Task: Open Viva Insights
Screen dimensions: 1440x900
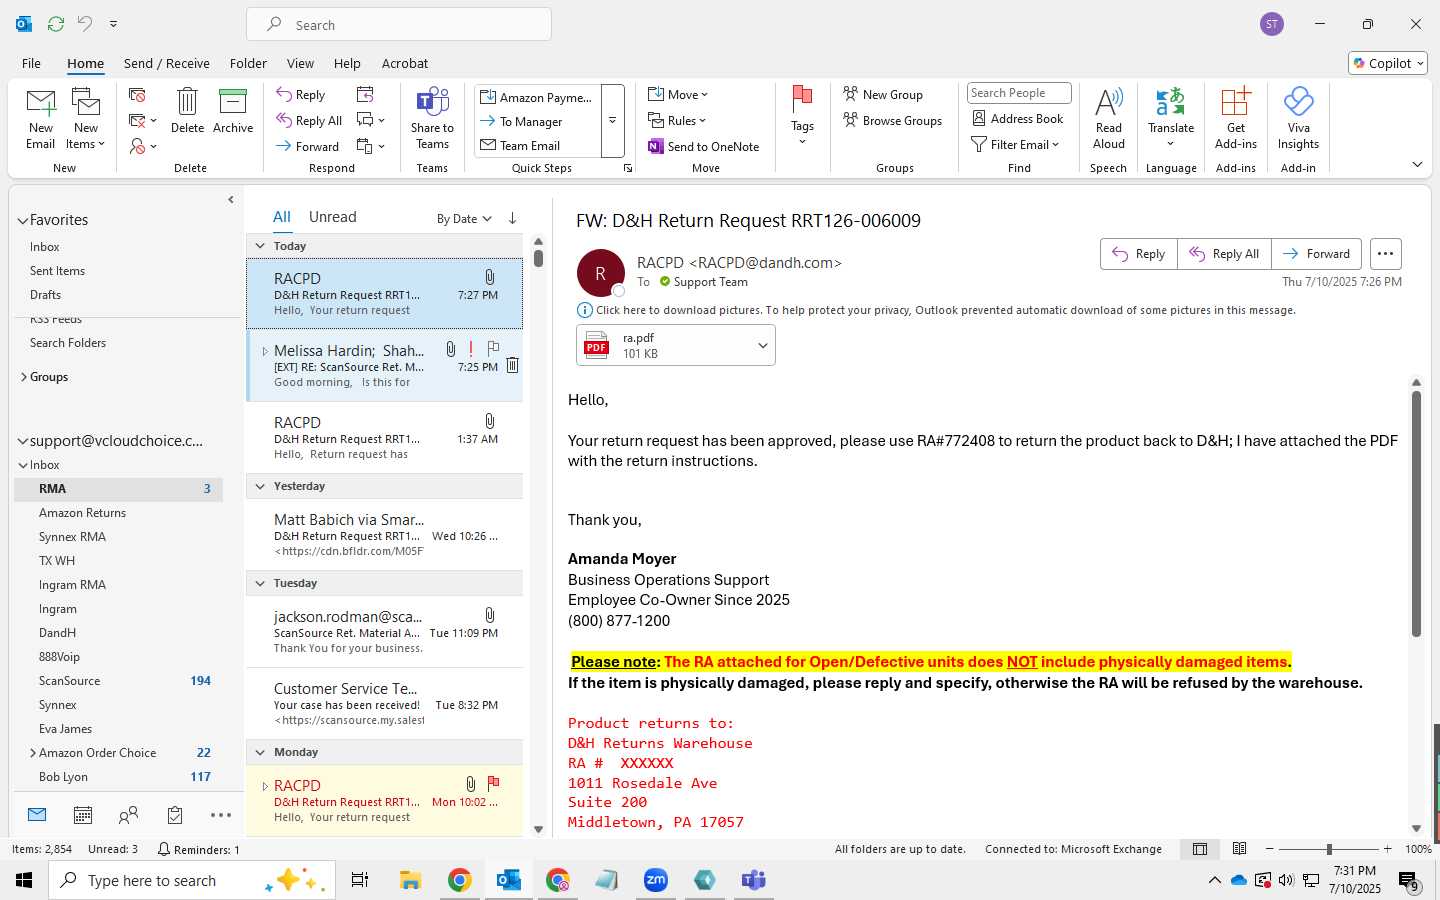Action: pyautogui.click(x=1298, y=118)
